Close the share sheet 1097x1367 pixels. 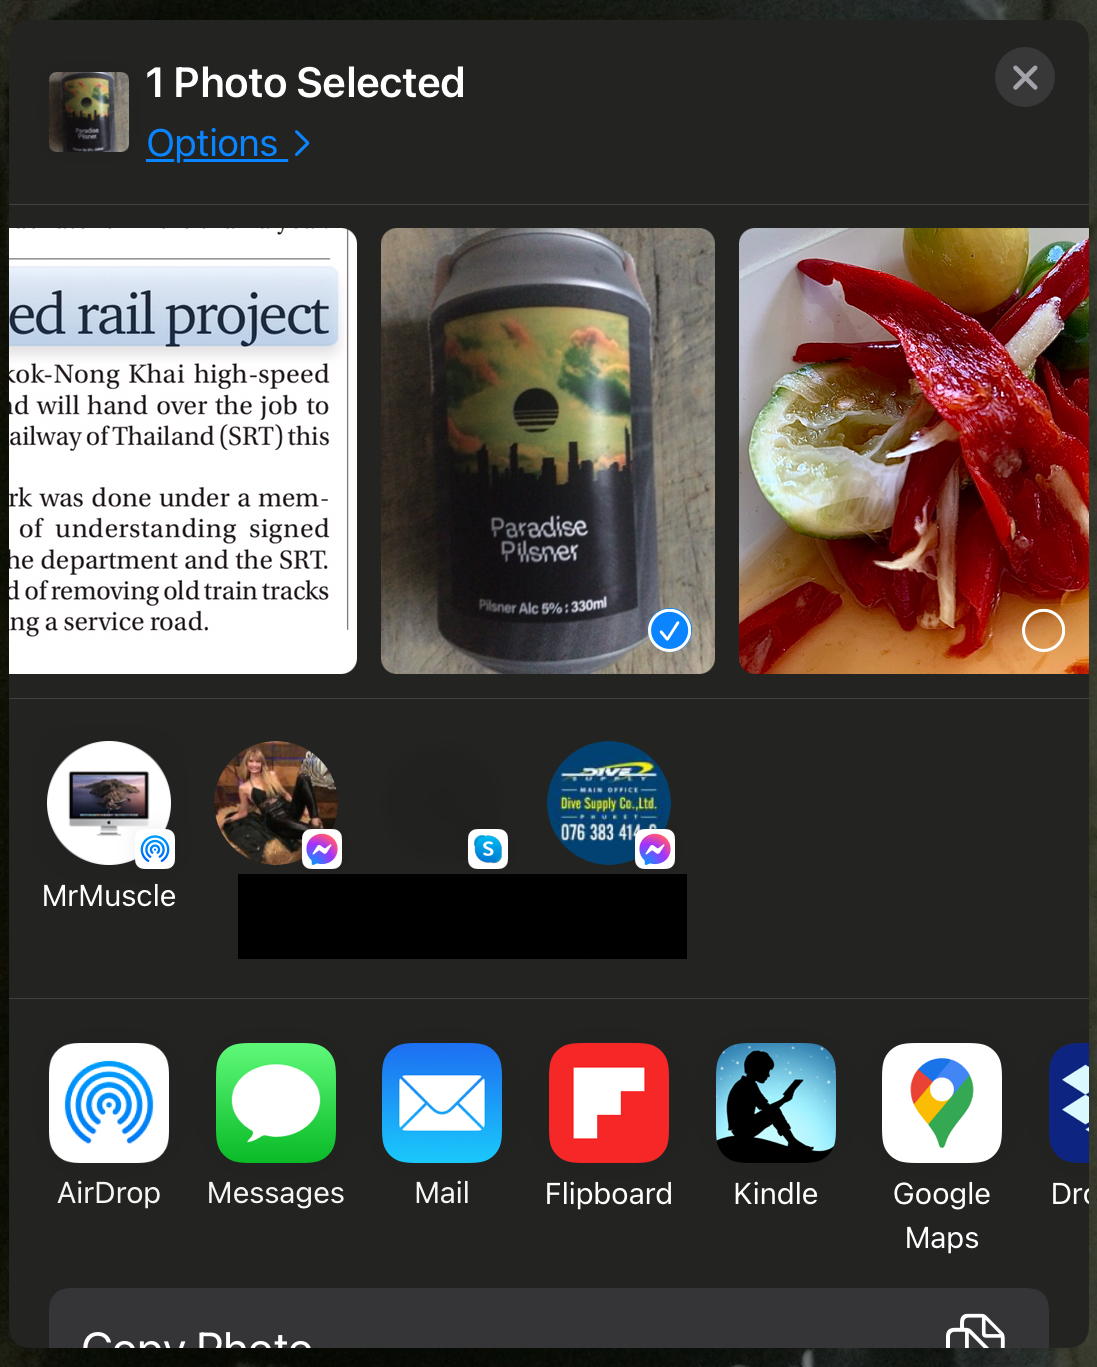point(1025,77)
